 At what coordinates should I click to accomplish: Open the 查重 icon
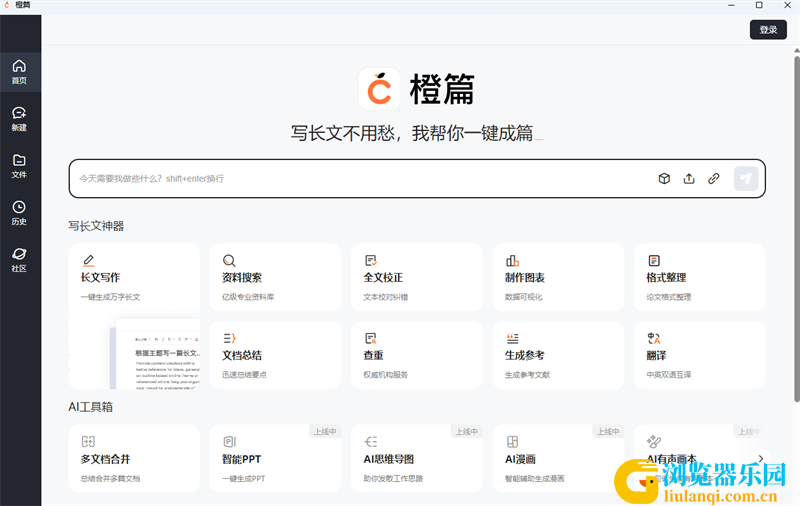point(371,338)
